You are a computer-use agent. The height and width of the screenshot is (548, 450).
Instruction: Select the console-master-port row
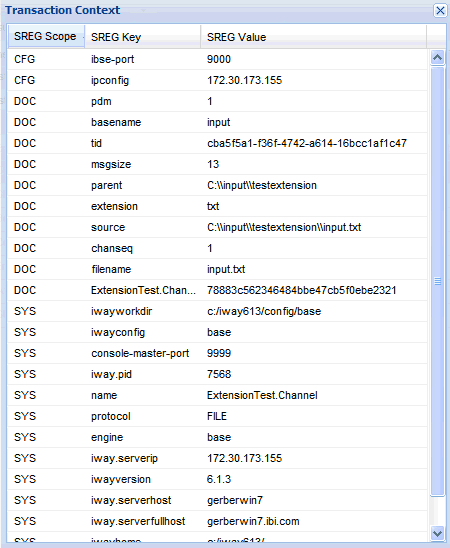[217, 353]
